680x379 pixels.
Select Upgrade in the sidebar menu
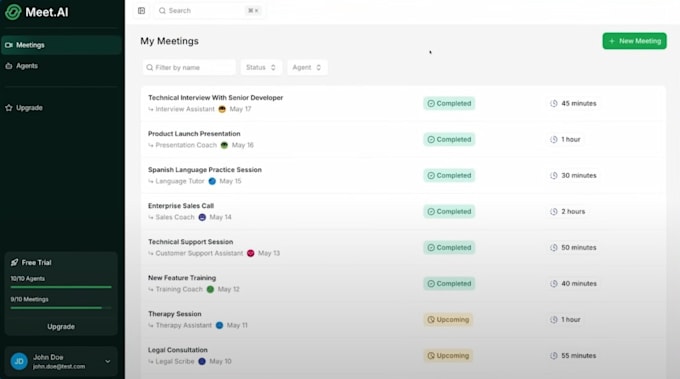click(x=61, y=108)
